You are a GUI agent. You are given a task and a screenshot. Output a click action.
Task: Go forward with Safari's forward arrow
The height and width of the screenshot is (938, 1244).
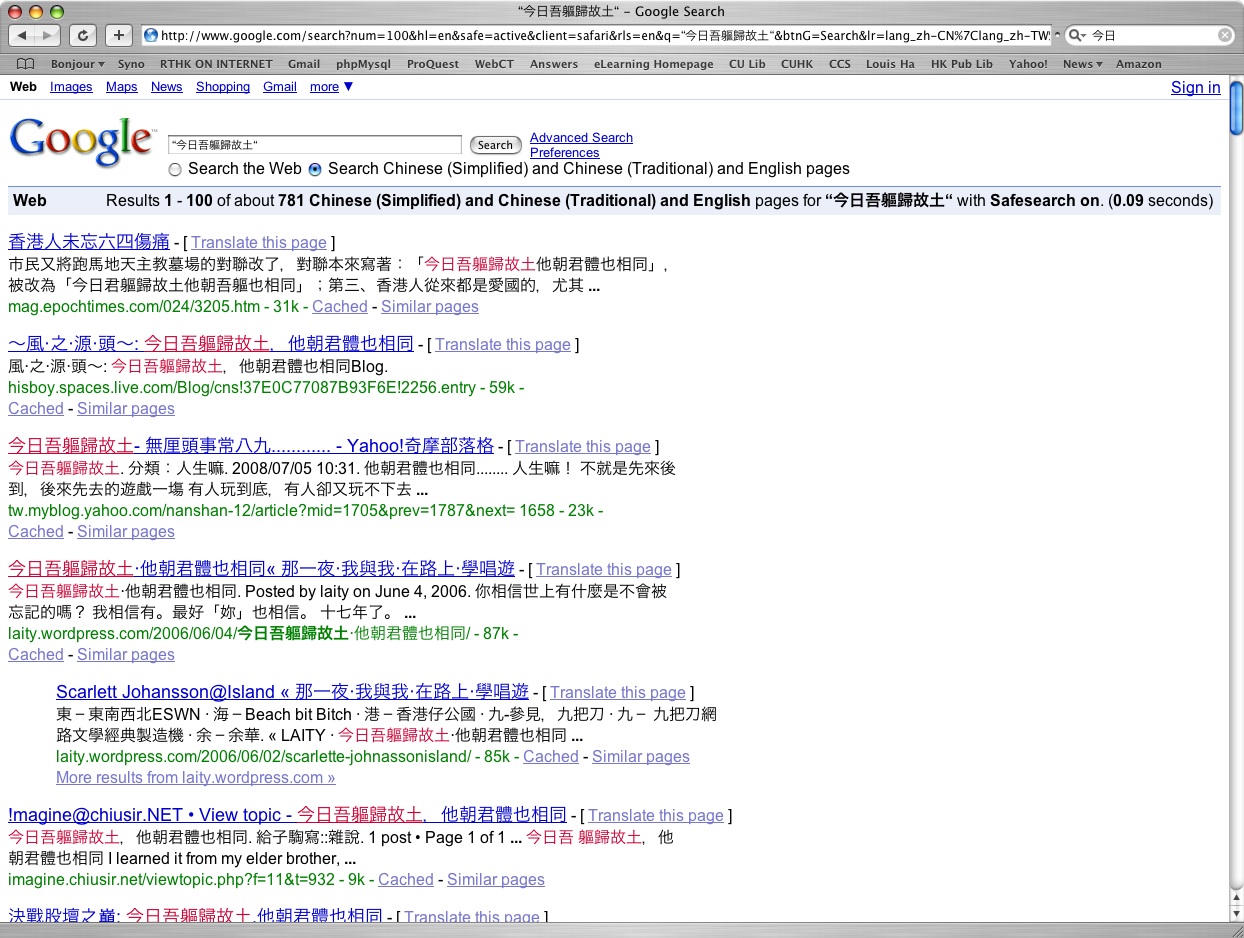(49, 35)
